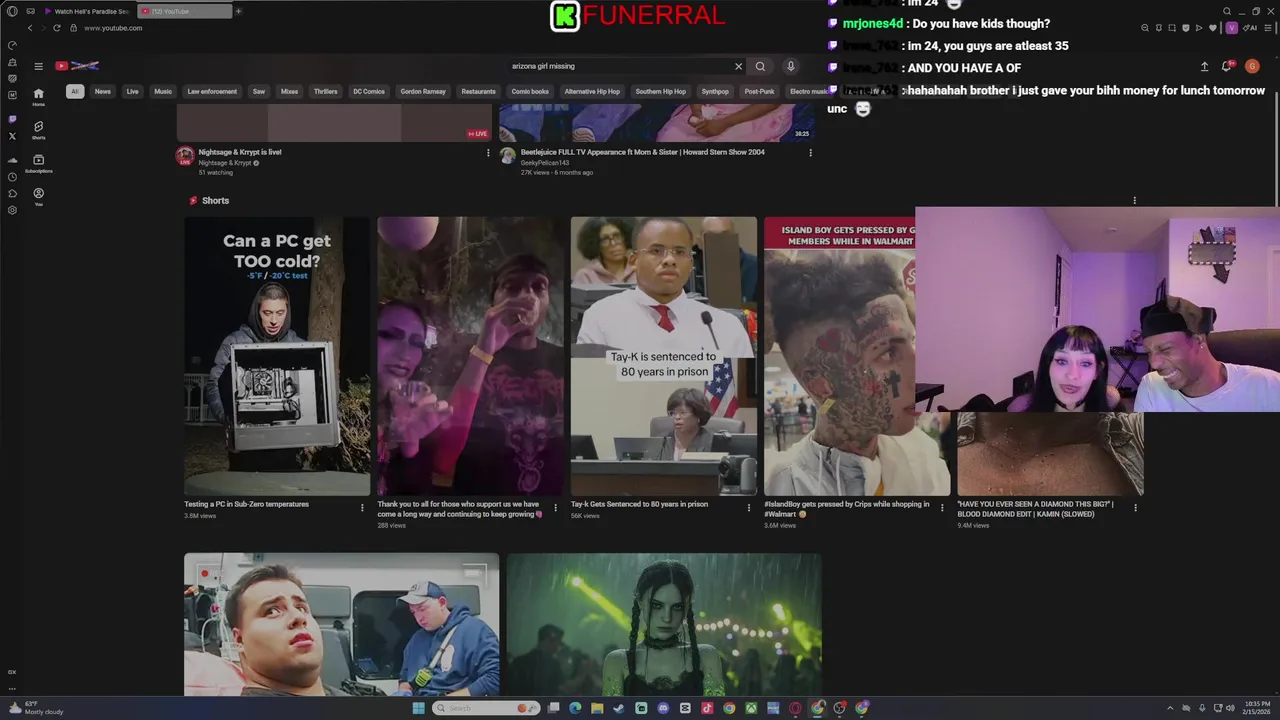The image size is (1280, 720).
Task: Open Discord from the taskbar
Action: point(663,708)
